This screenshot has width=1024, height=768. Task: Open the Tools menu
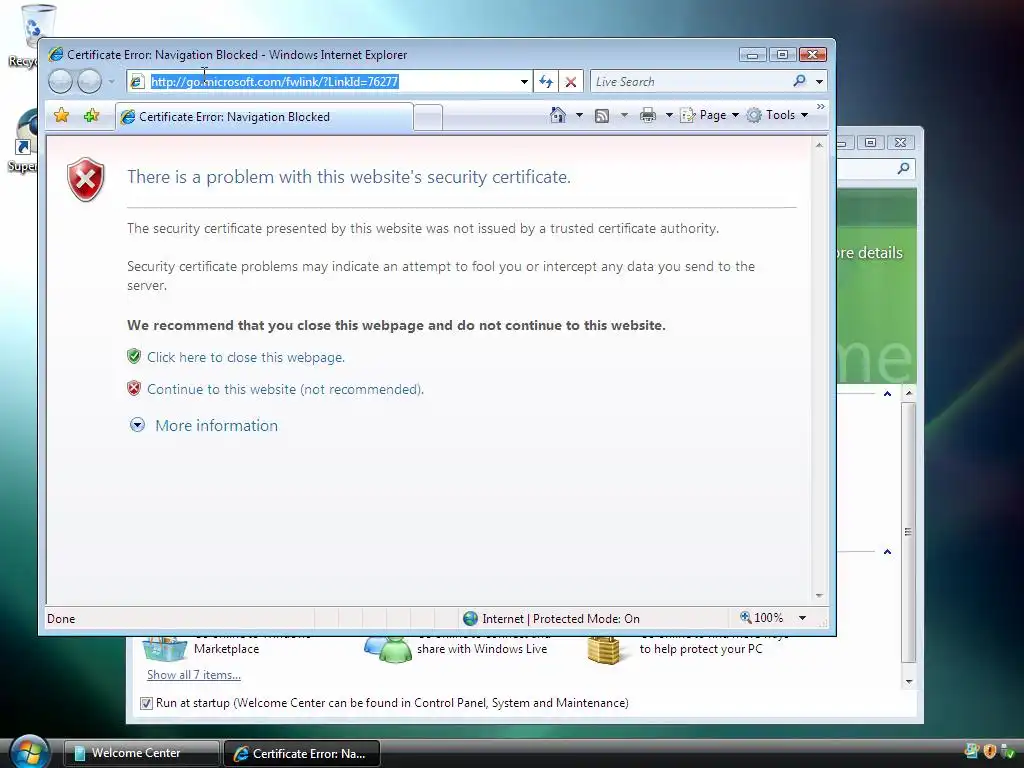click(x=777, y=115)
